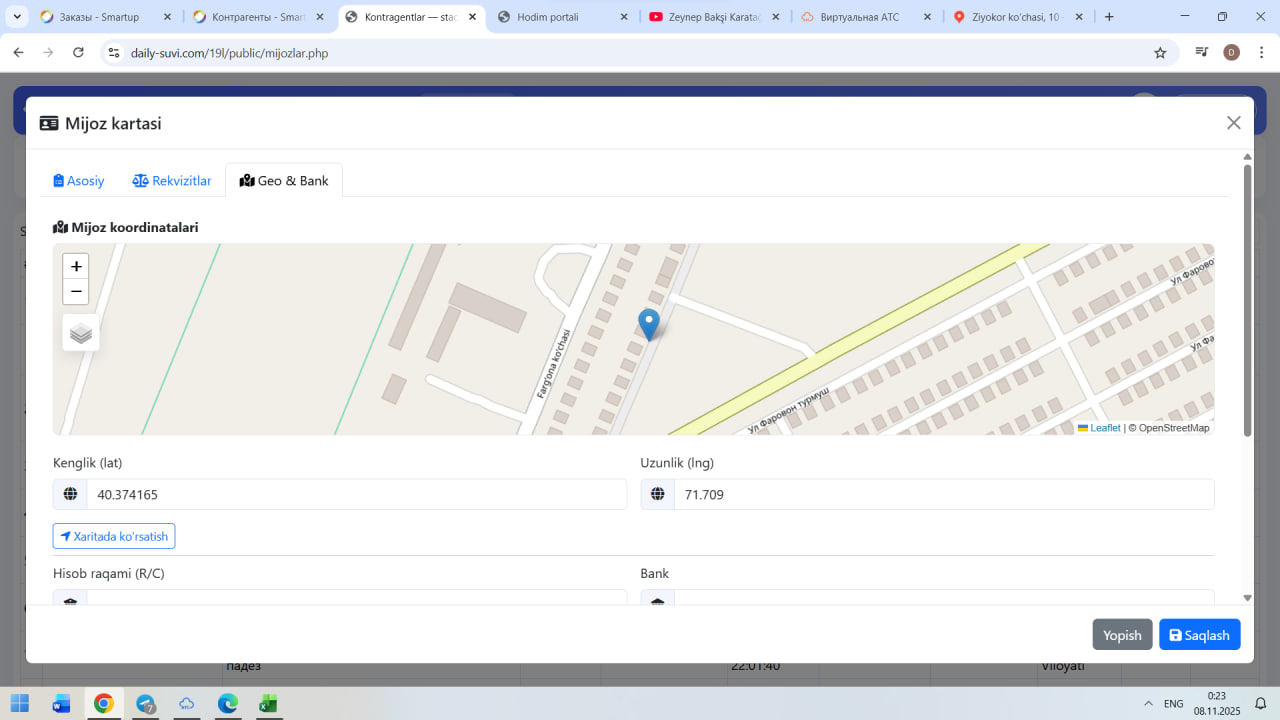The height and width of the screenshot is (720, 1280).
Task: Go back to the previous page
Action: (x=18, y=53)
